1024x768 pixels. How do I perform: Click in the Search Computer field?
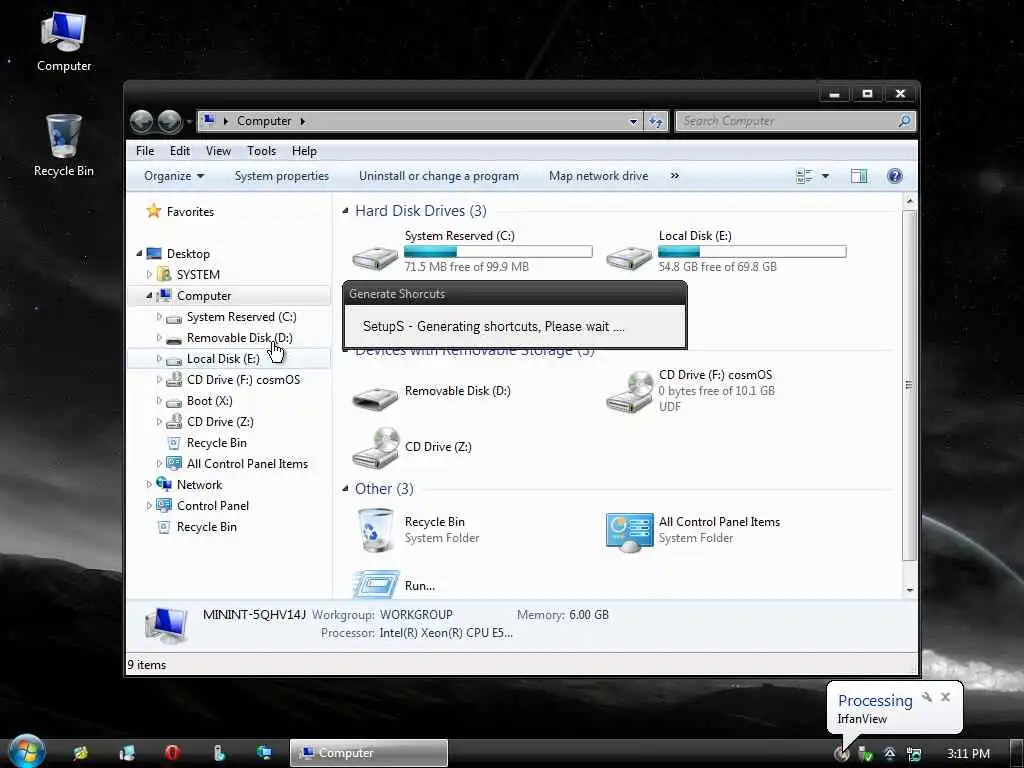point(787,121)
